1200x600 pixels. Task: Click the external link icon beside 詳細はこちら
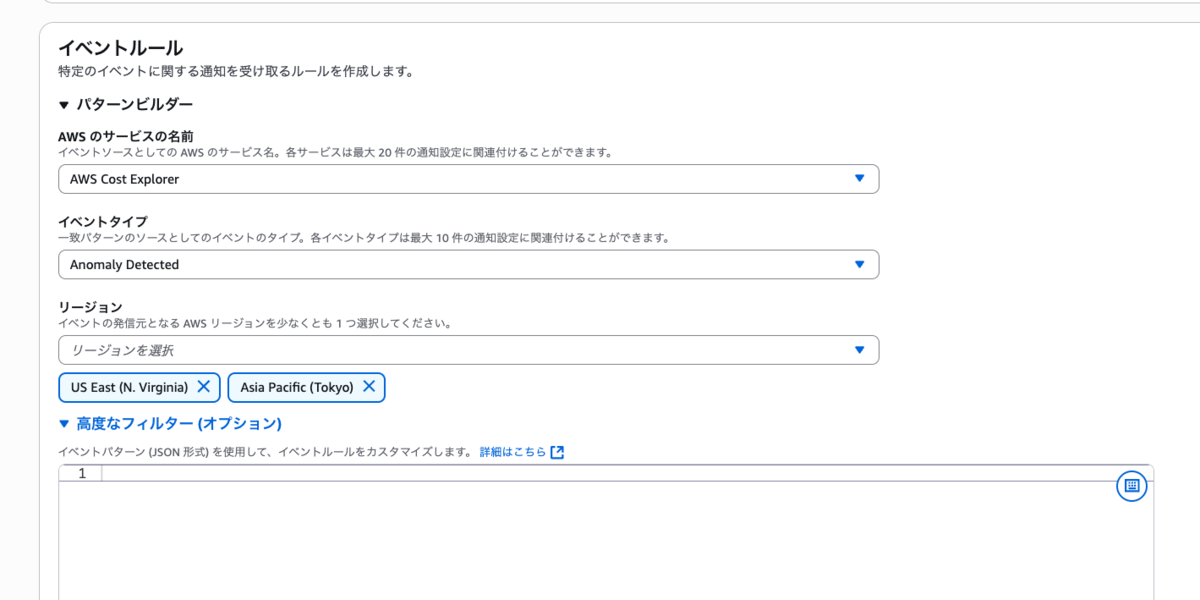[558, 452]
